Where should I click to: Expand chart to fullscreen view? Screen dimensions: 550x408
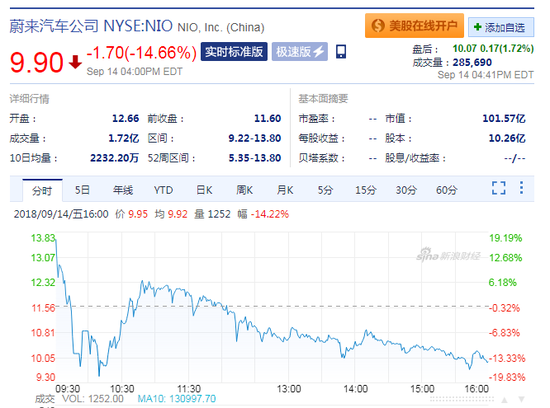pos(498,188)
